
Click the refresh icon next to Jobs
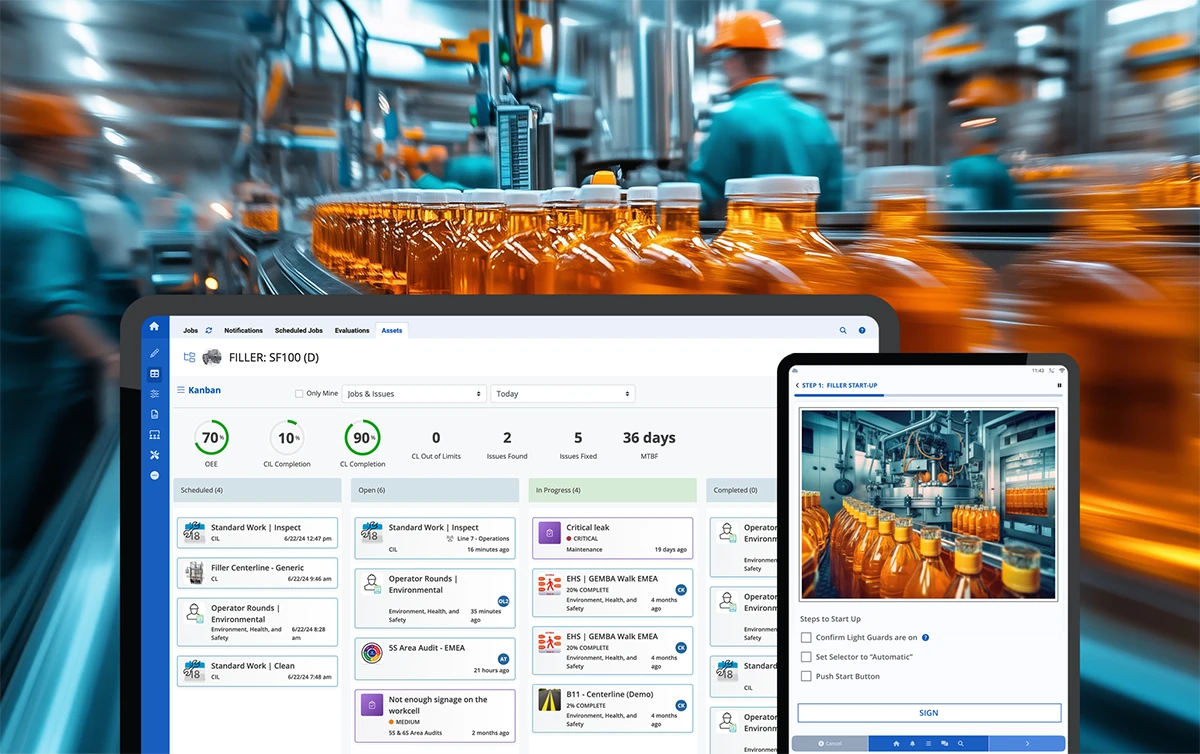(x=209, y=330)
